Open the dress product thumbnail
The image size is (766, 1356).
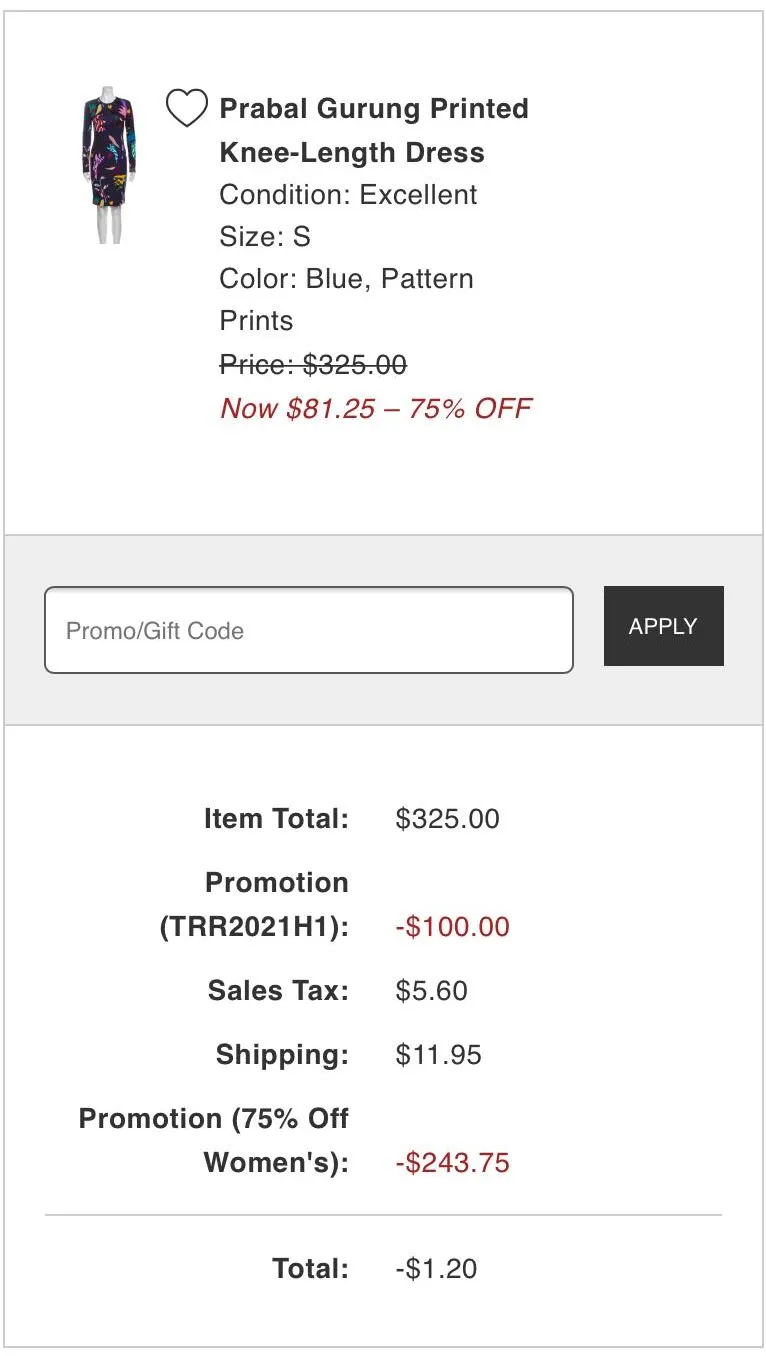point(108,165)
